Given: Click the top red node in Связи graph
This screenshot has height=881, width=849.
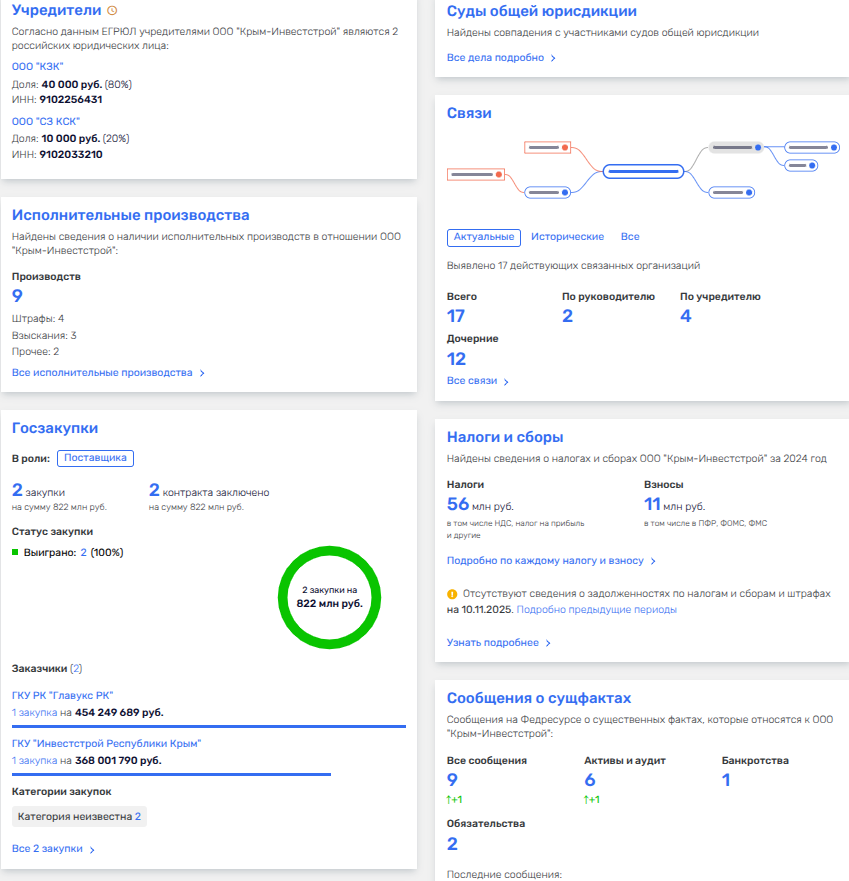Looking at the screenshot, I should click(547, 147).
